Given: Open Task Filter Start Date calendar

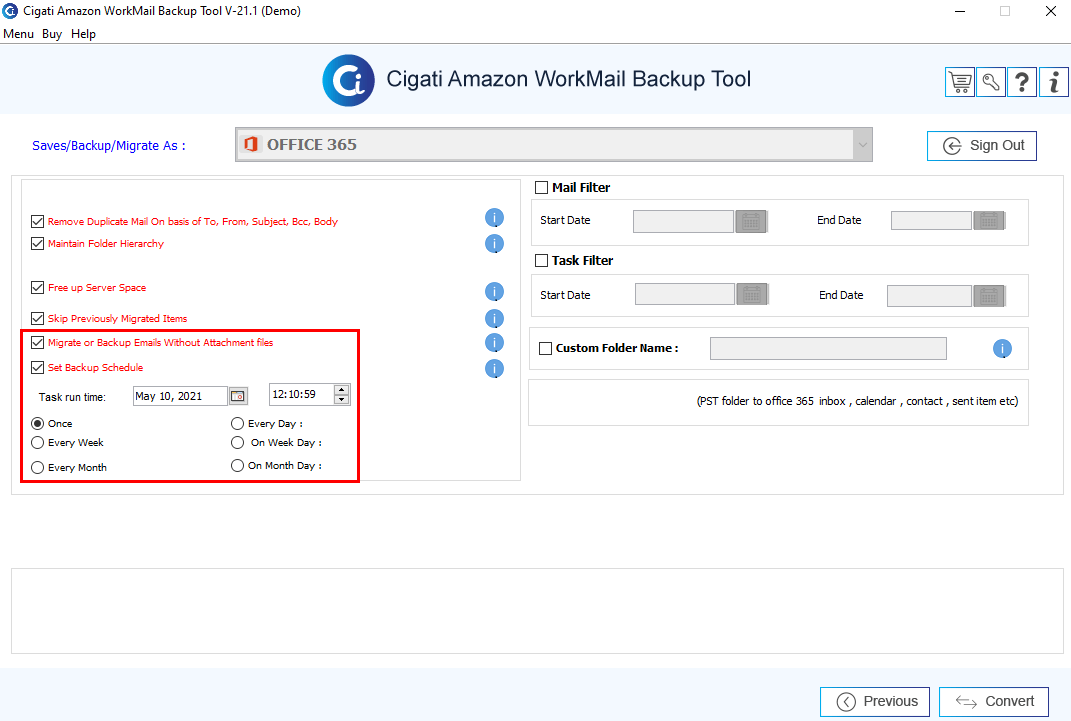Looking at the screenshot, I should click(752, 294).
